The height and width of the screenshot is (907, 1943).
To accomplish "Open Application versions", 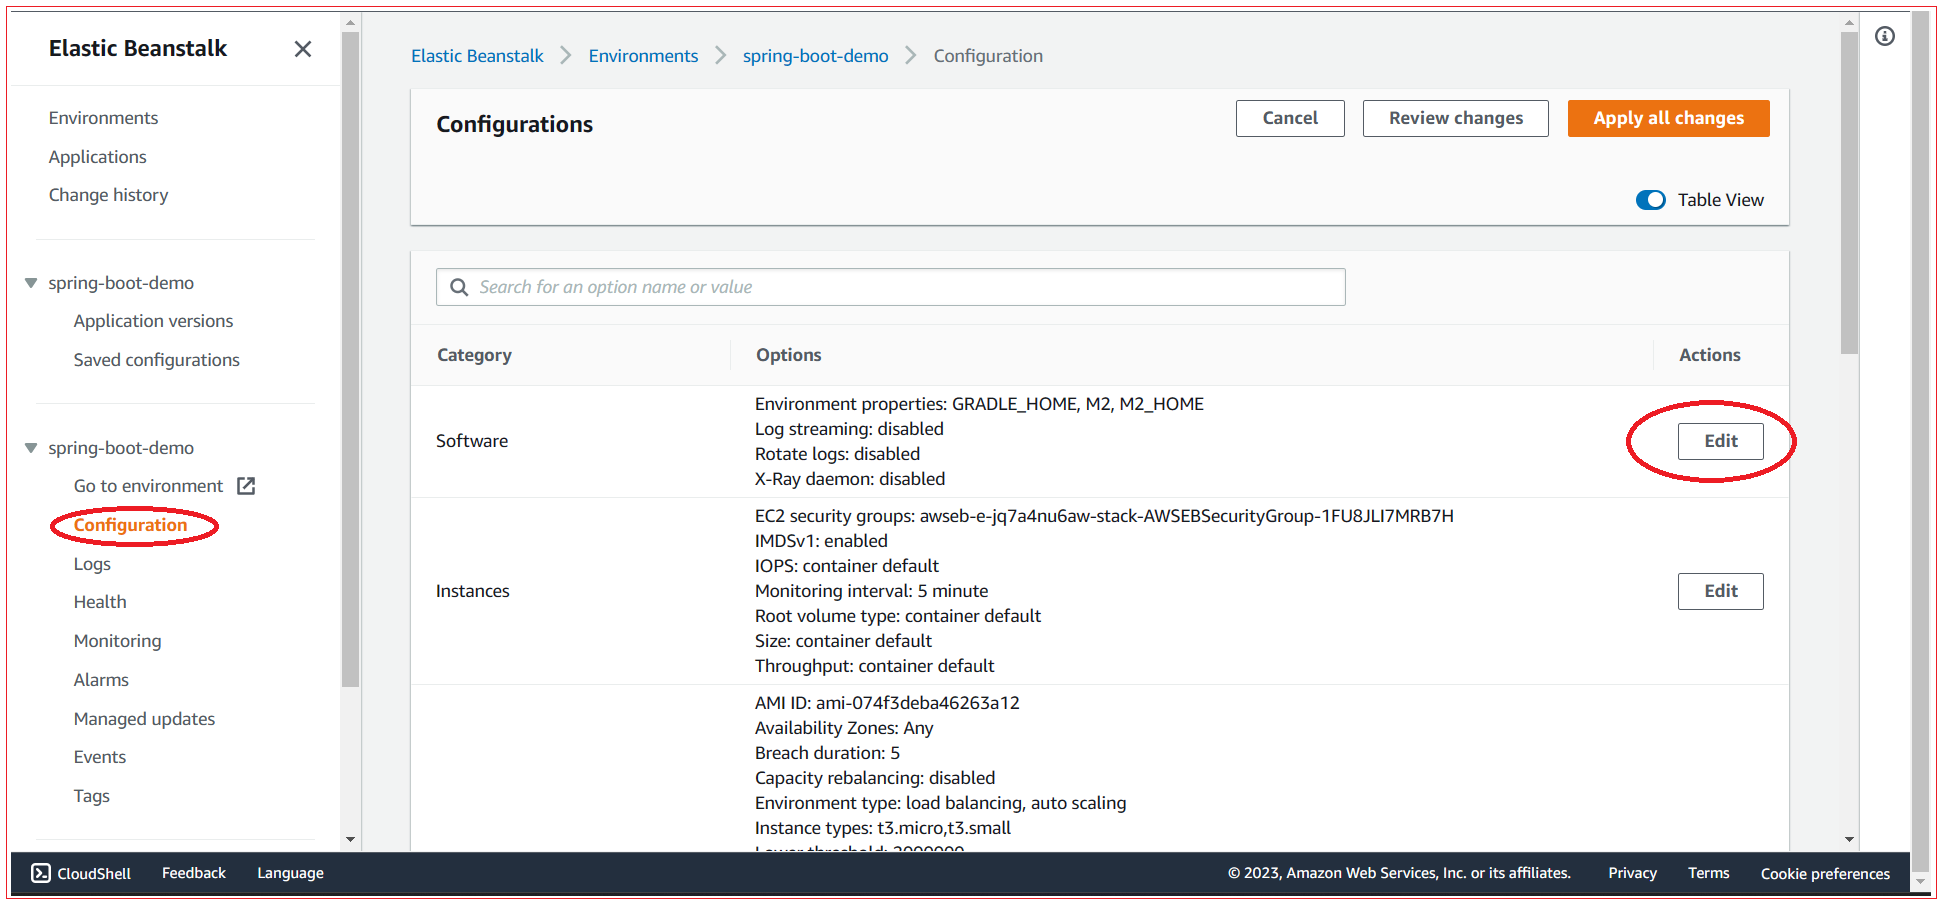I will (153, 321).
